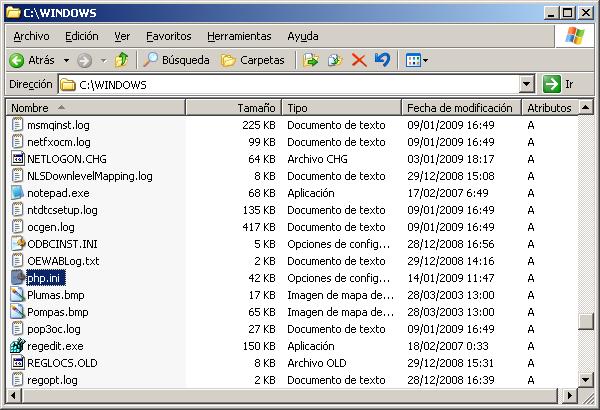Delete selected file with red X icon
This screenshot has height=410, width=600.
[359, 60]
